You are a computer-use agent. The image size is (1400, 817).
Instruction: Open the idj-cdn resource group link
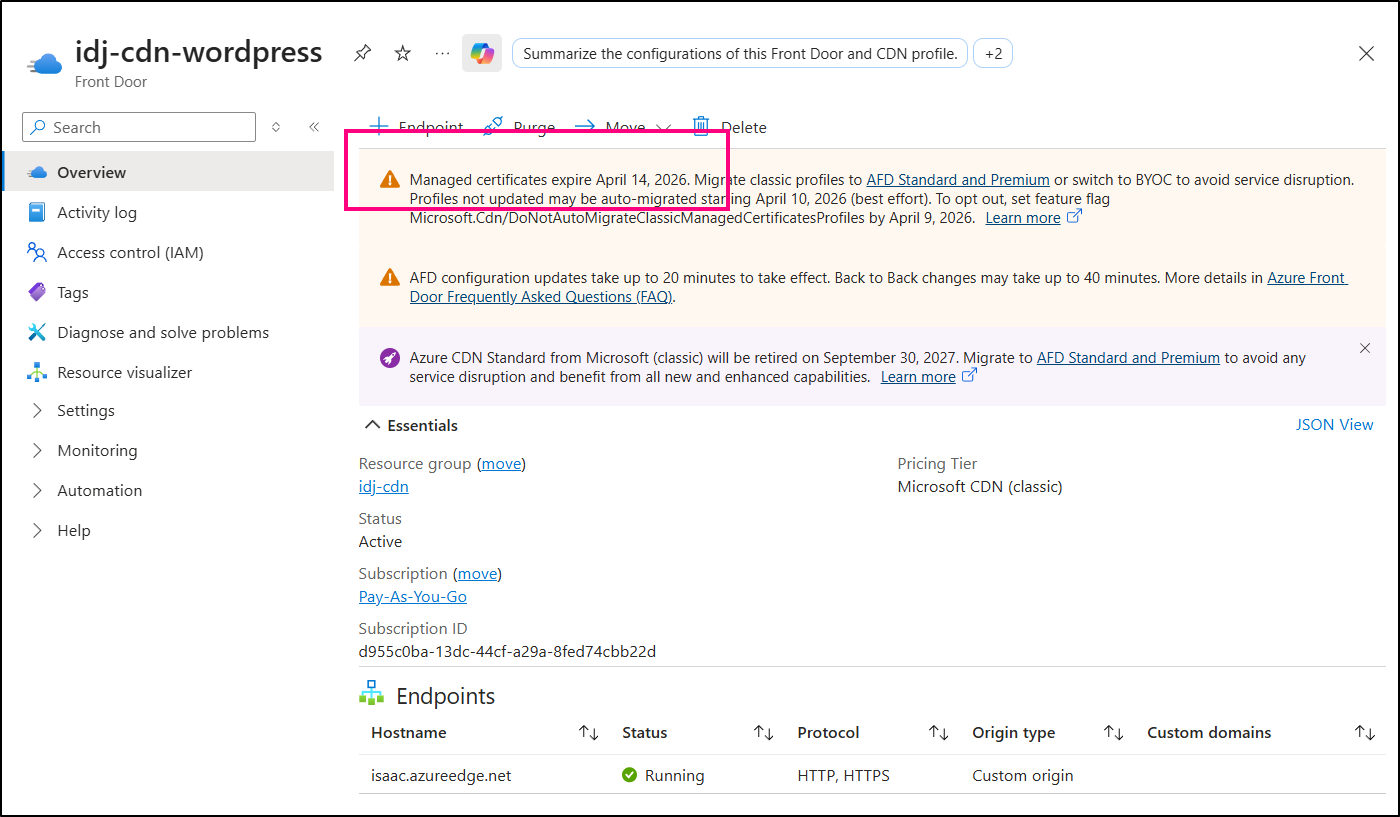pyautogui.click(x=383, y=487)
